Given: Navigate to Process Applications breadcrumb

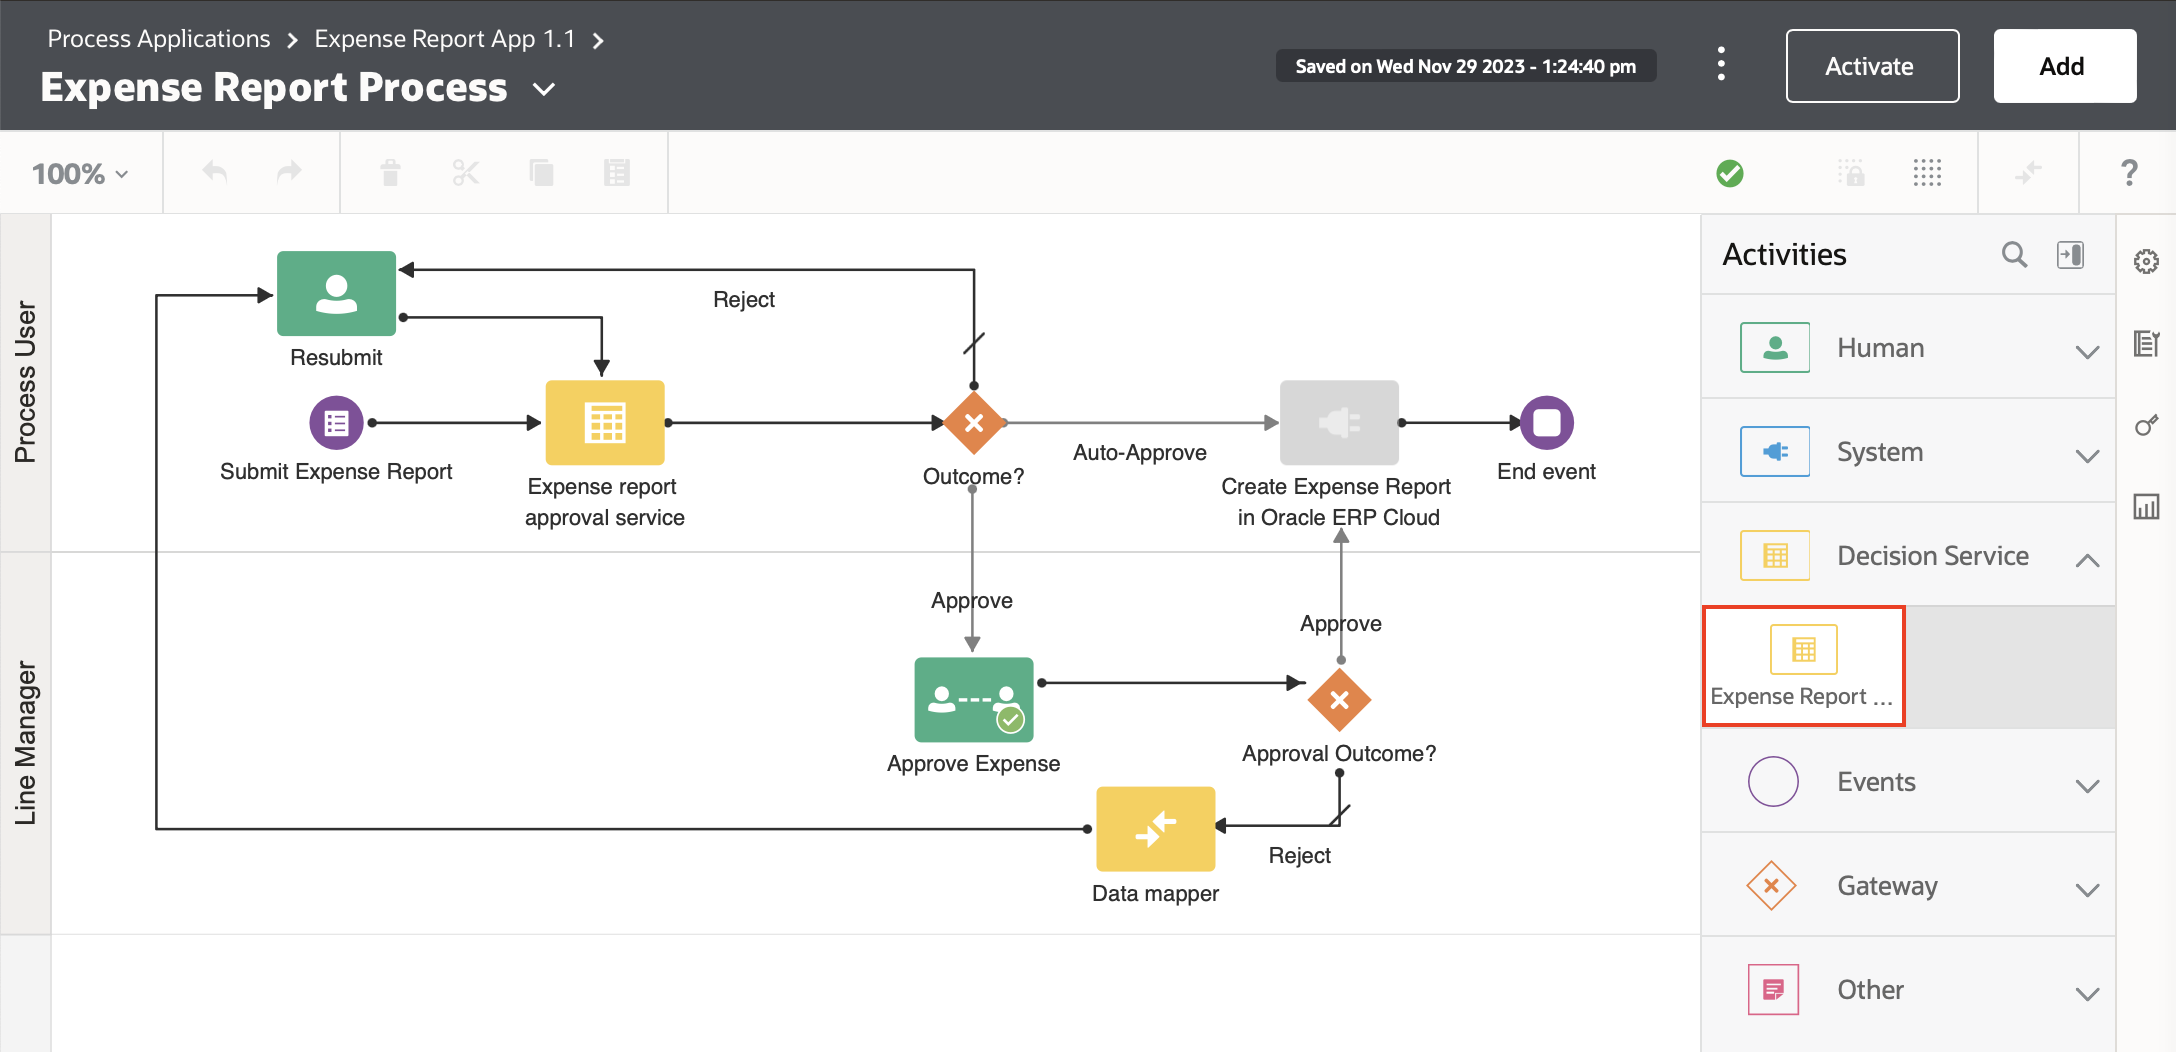Looking at the screenshot, I should 158,38.
